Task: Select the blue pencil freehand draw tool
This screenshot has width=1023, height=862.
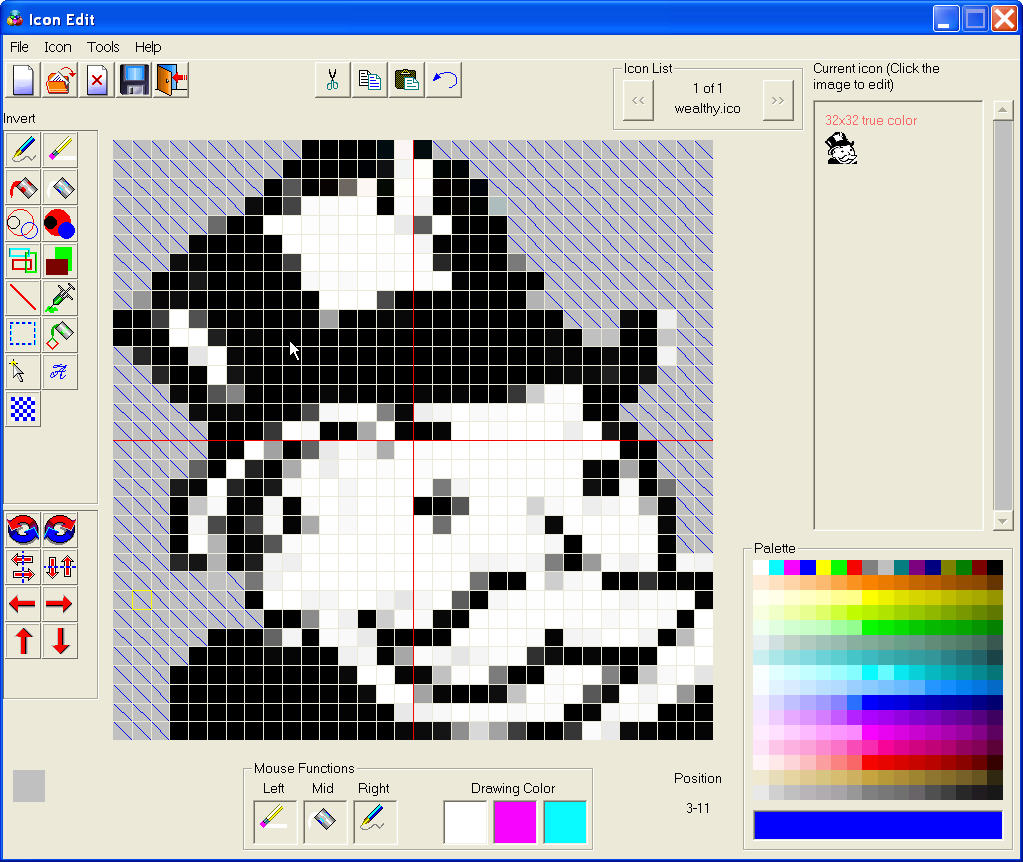Action: coord(23,149)
